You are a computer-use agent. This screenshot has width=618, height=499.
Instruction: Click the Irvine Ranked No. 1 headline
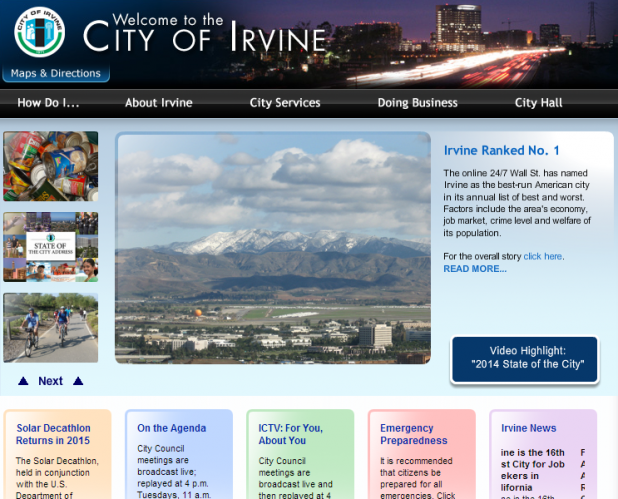(x=501, y=151)
